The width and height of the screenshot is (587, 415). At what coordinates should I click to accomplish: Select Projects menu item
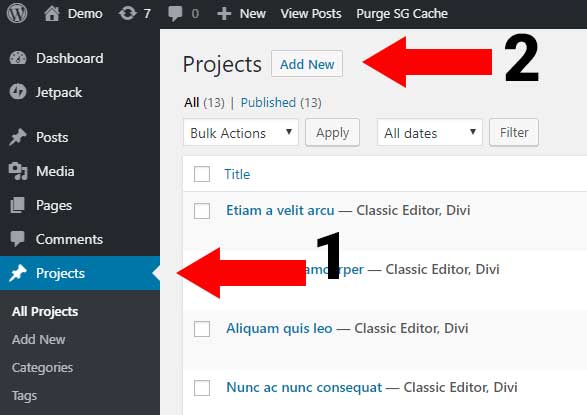click(60, 274)
